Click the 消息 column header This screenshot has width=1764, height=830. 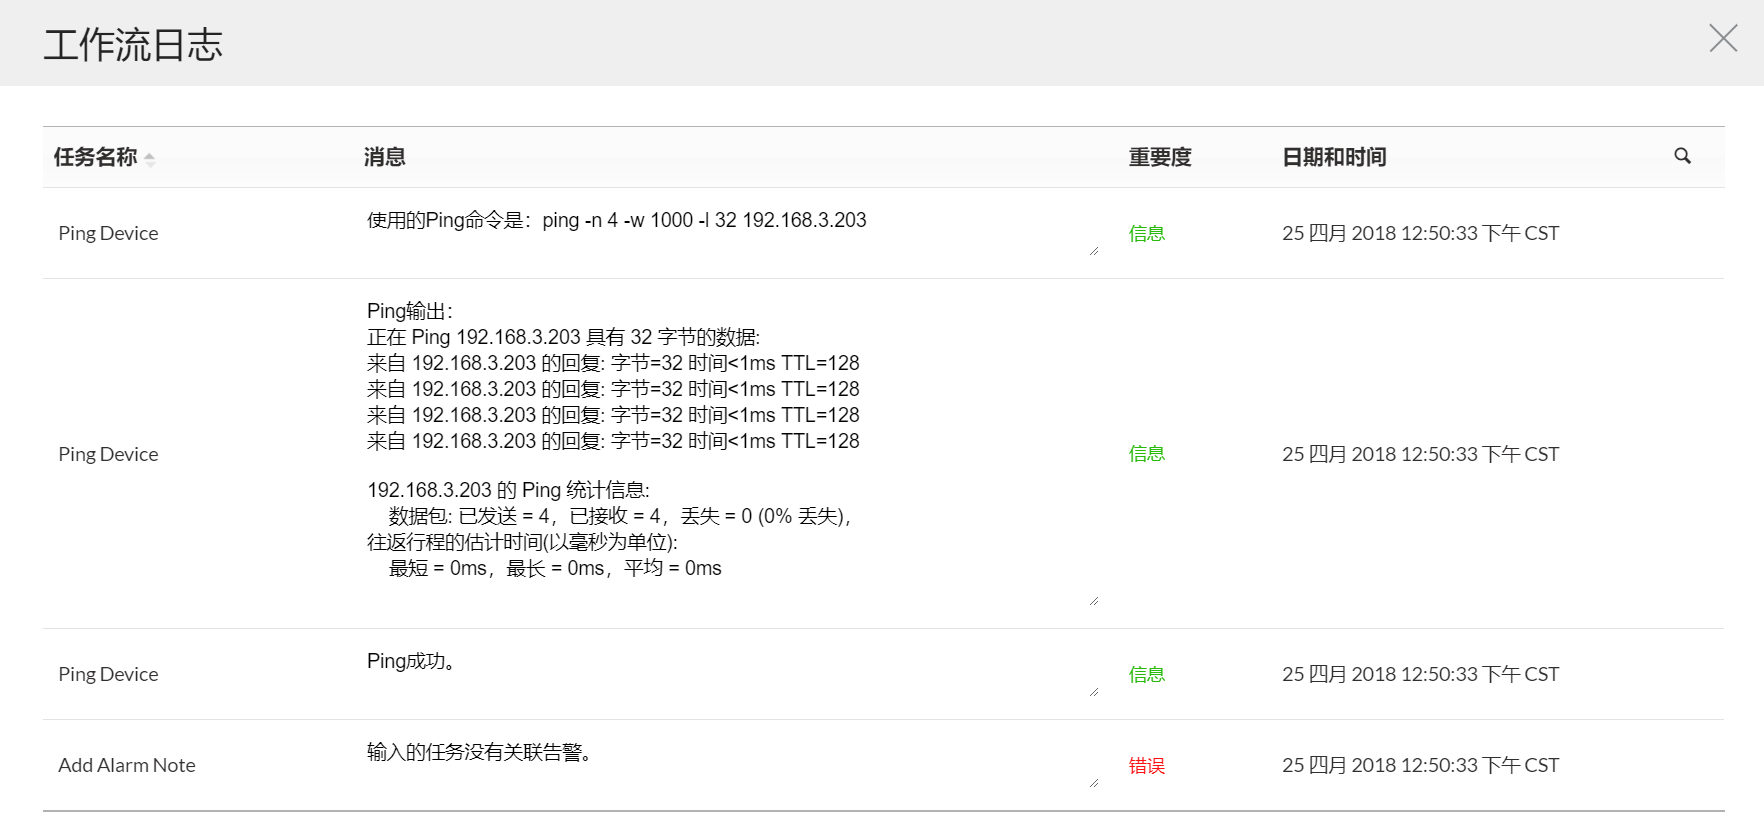tap(385, 157)
